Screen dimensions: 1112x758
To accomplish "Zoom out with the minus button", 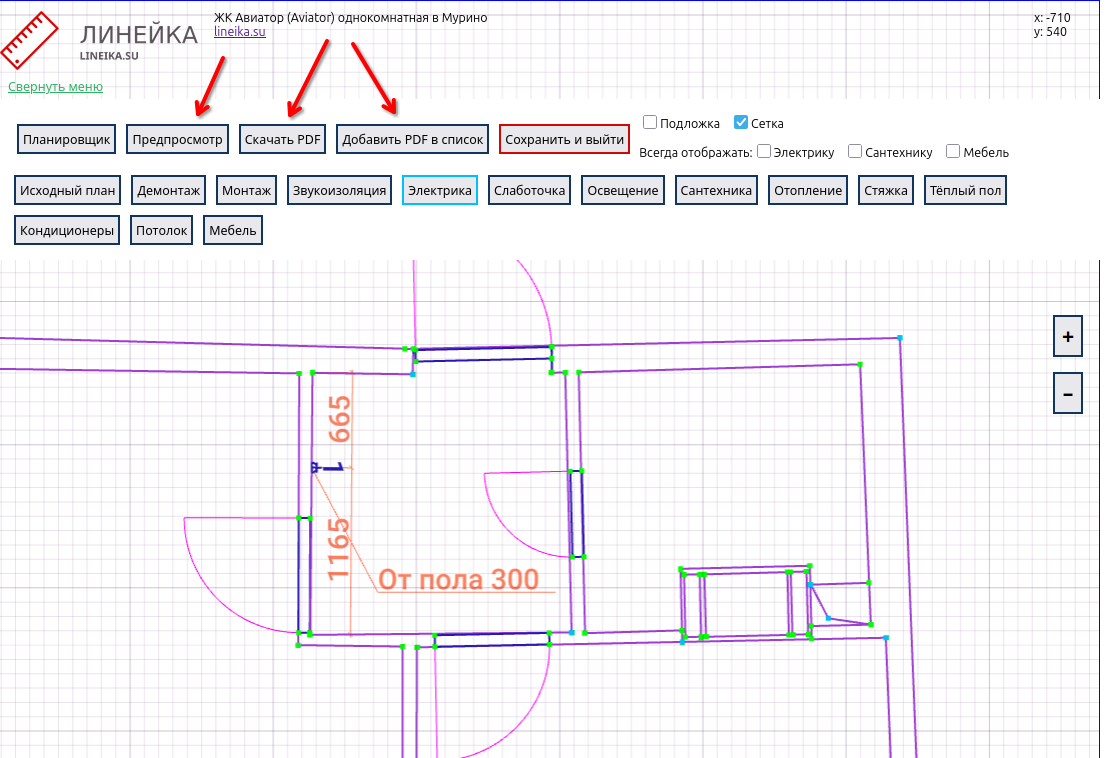I will coord(1067,394).
